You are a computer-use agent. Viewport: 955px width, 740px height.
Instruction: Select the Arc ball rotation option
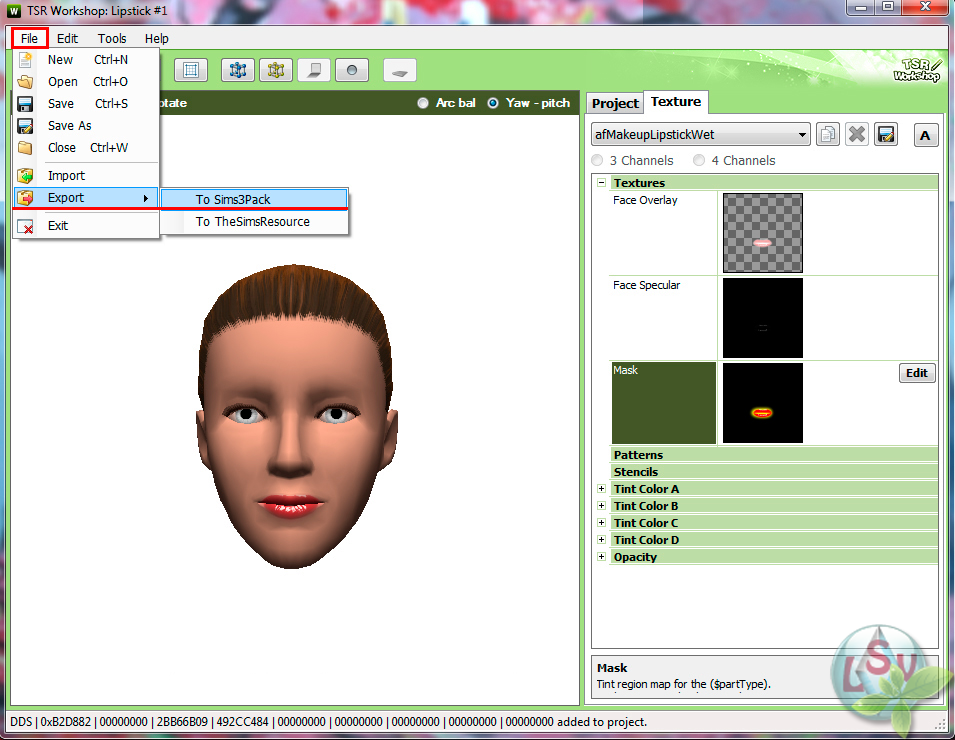coord(423,103)
